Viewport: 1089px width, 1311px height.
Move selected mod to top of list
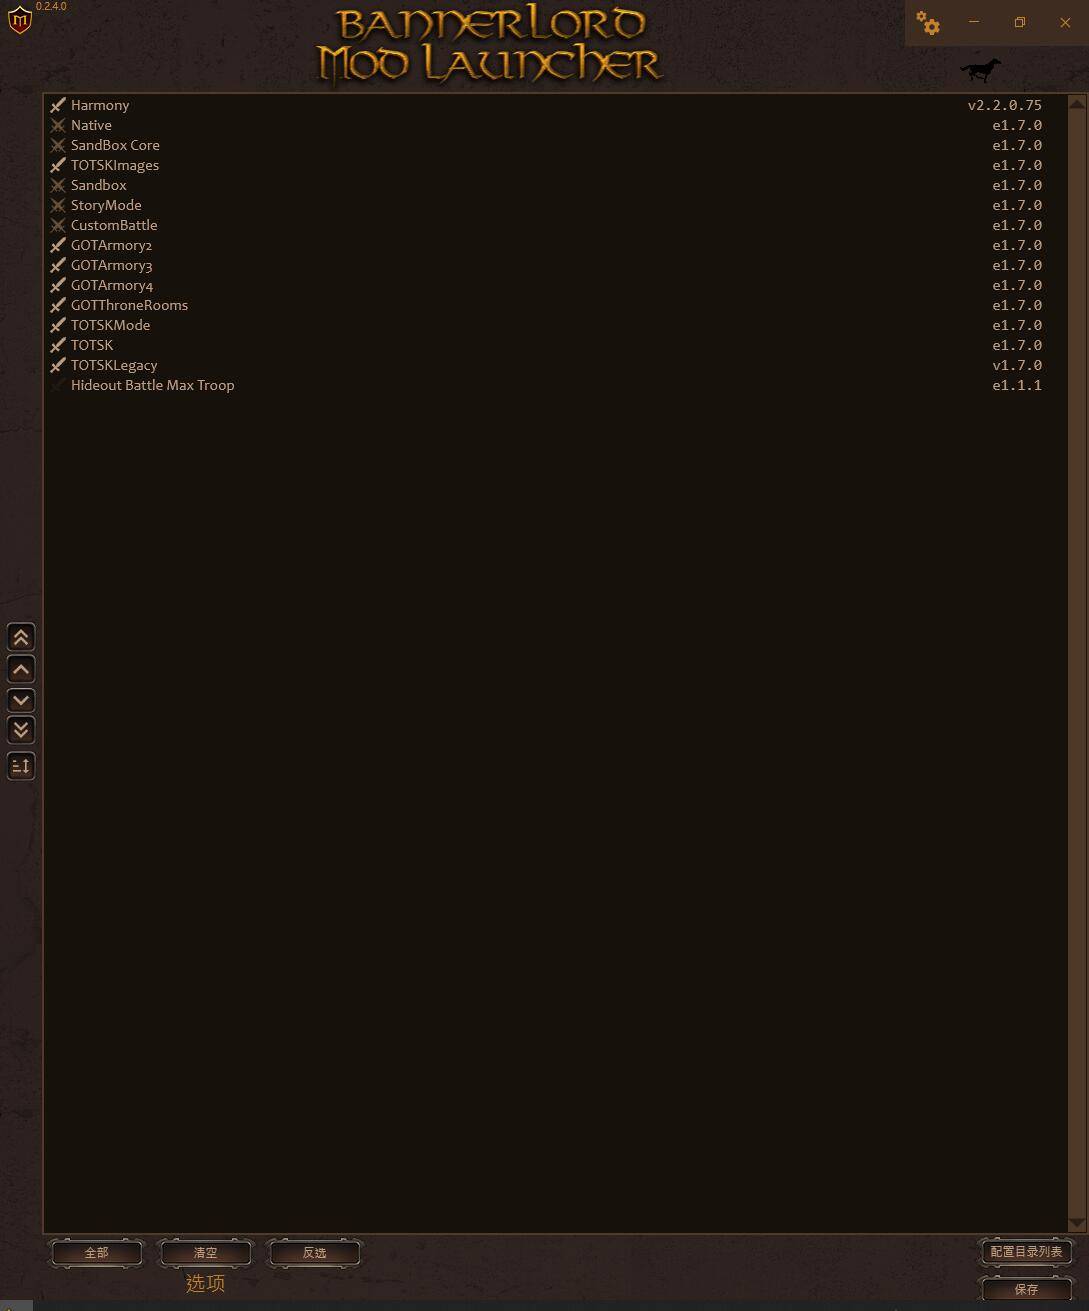click(21, 637)
